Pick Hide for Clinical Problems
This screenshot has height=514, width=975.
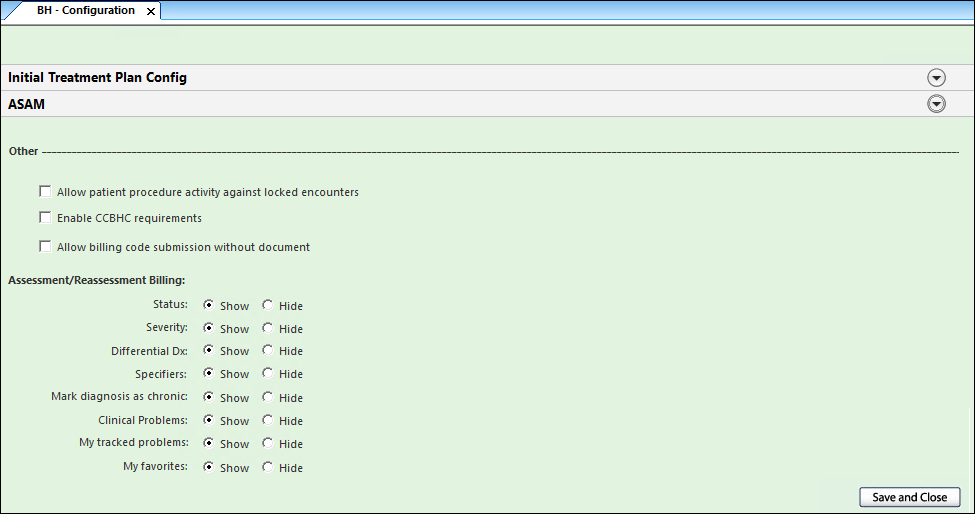pyautogui.click(x=268, y=420)
